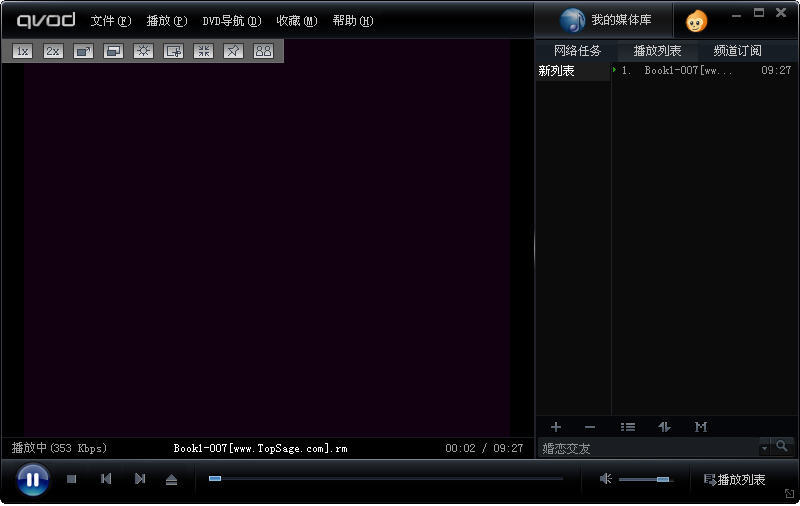The height and width of the screenshot is (506, 800).
Task: Close the qvod player window
Action: 781,13
